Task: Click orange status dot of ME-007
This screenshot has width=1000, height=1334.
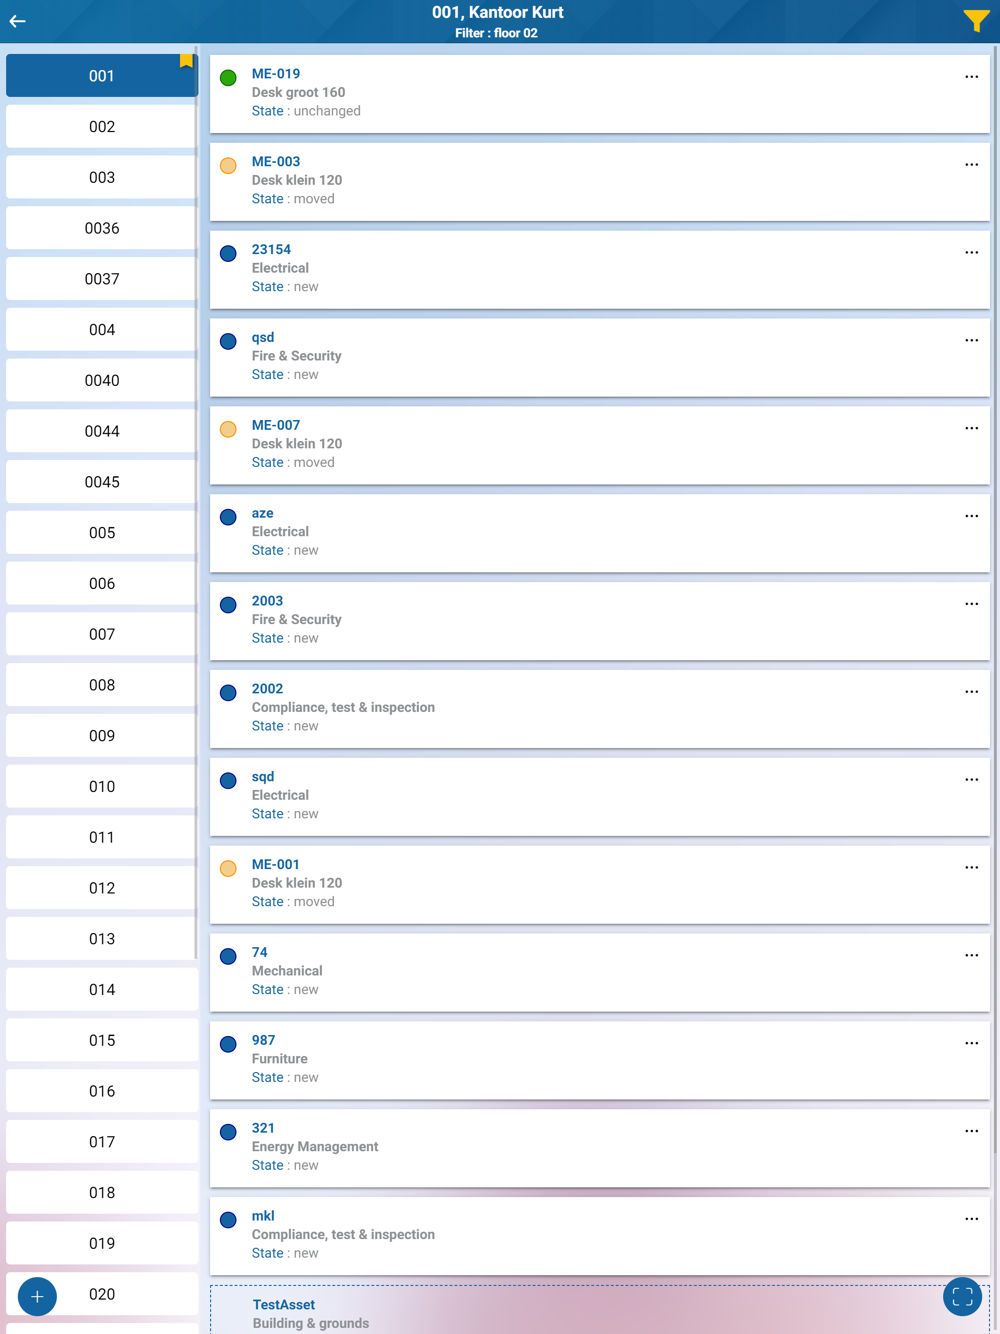Action: coord(228,429)
